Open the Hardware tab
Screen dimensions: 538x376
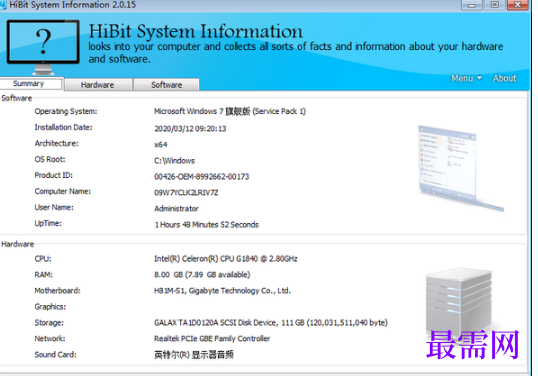(98, 85)
